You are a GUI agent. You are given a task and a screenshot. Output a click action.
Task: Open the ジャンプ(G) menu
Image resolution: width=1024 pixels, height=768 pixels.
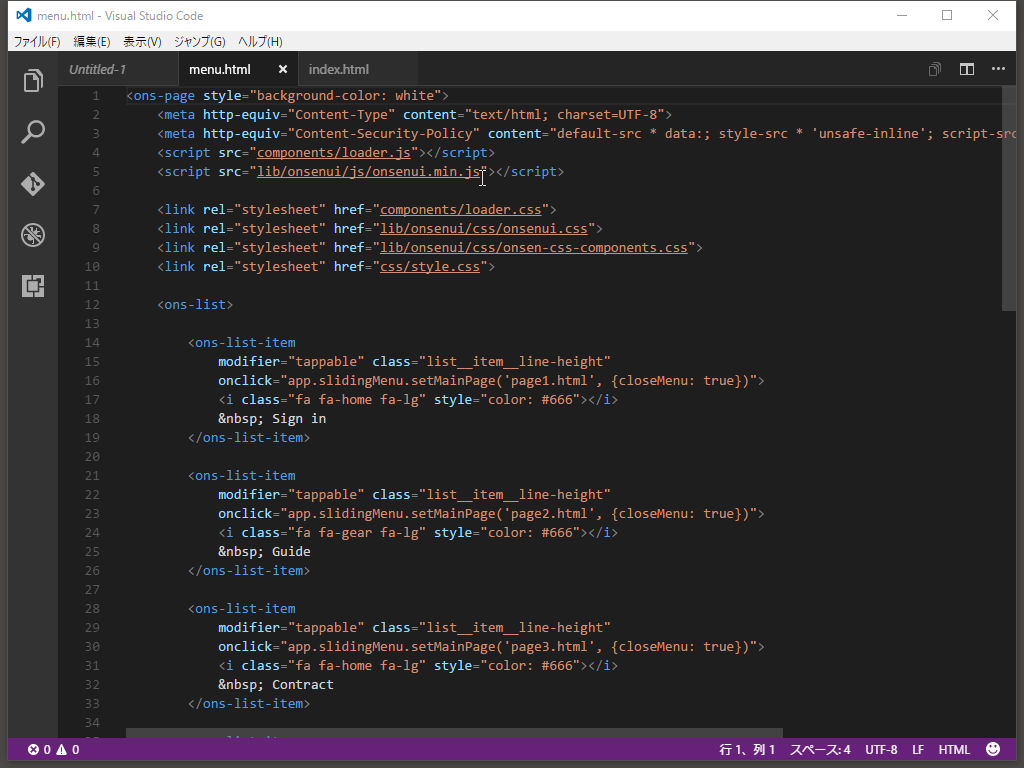(x=200, y=42)
